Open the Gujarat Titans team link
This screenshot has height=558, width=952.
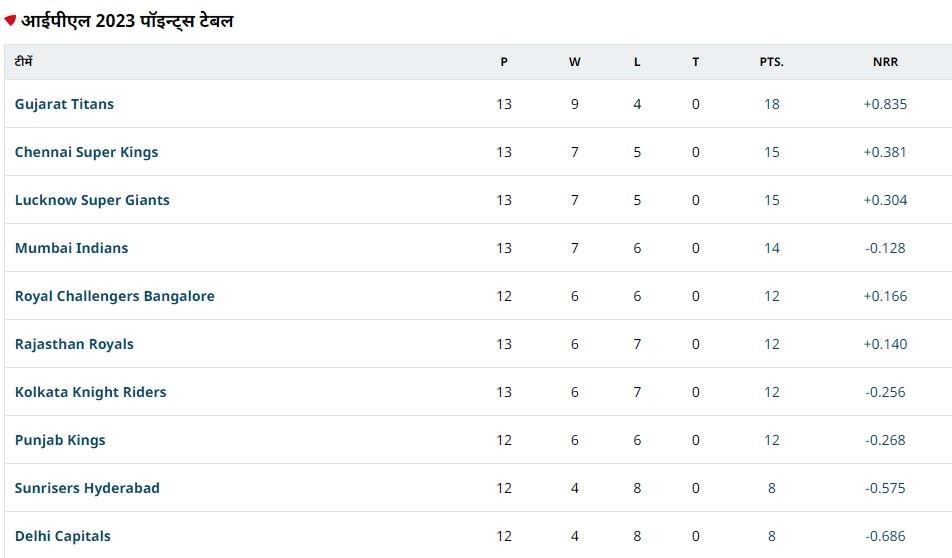[64, 104]
